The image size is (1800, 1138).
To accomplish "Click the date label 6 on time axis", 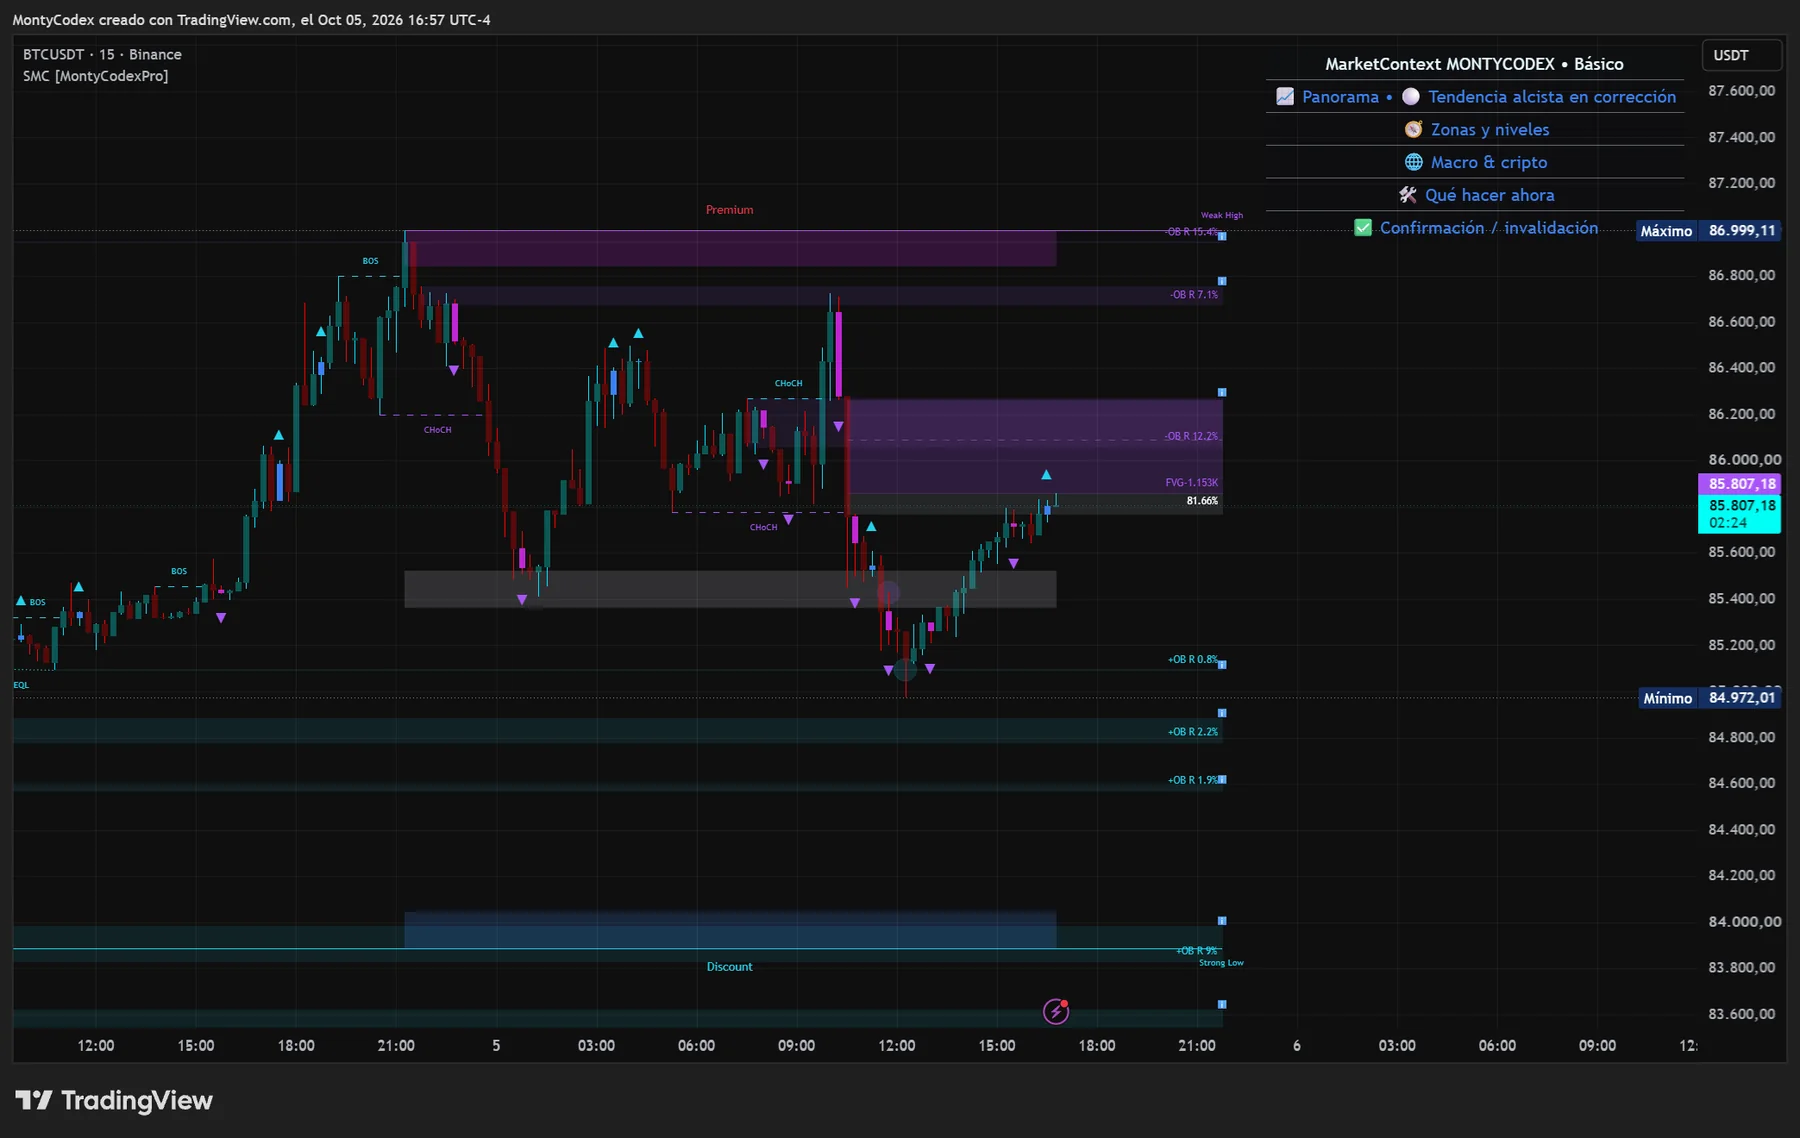I will [x=1297, y=1046].
